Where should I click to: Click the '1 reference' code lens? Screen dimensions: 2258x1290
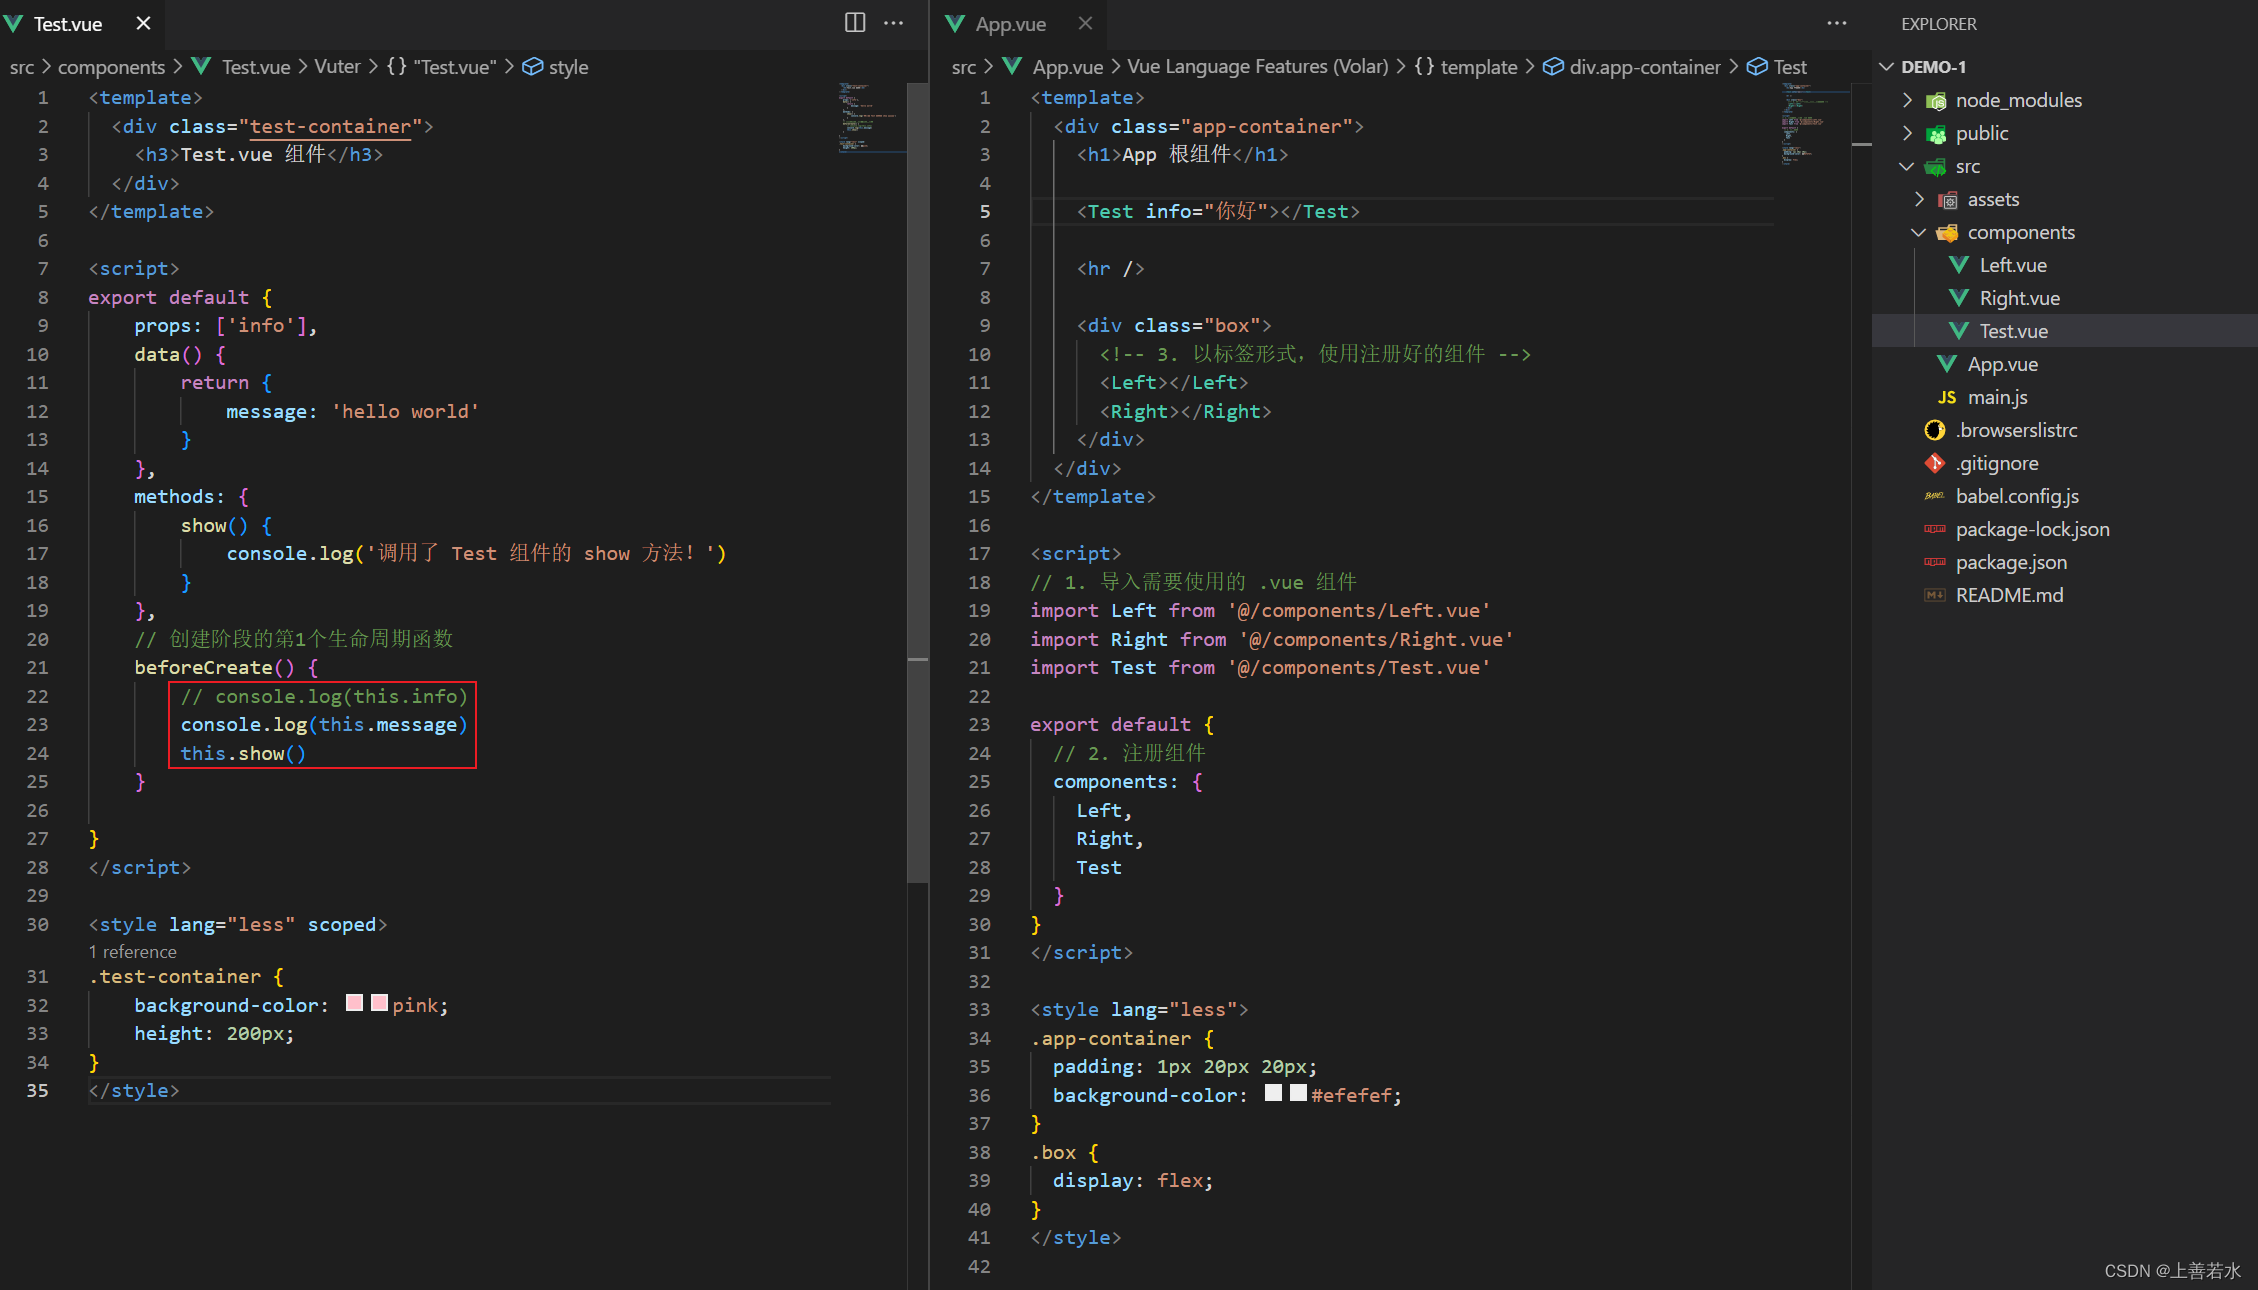pos(132,952)
